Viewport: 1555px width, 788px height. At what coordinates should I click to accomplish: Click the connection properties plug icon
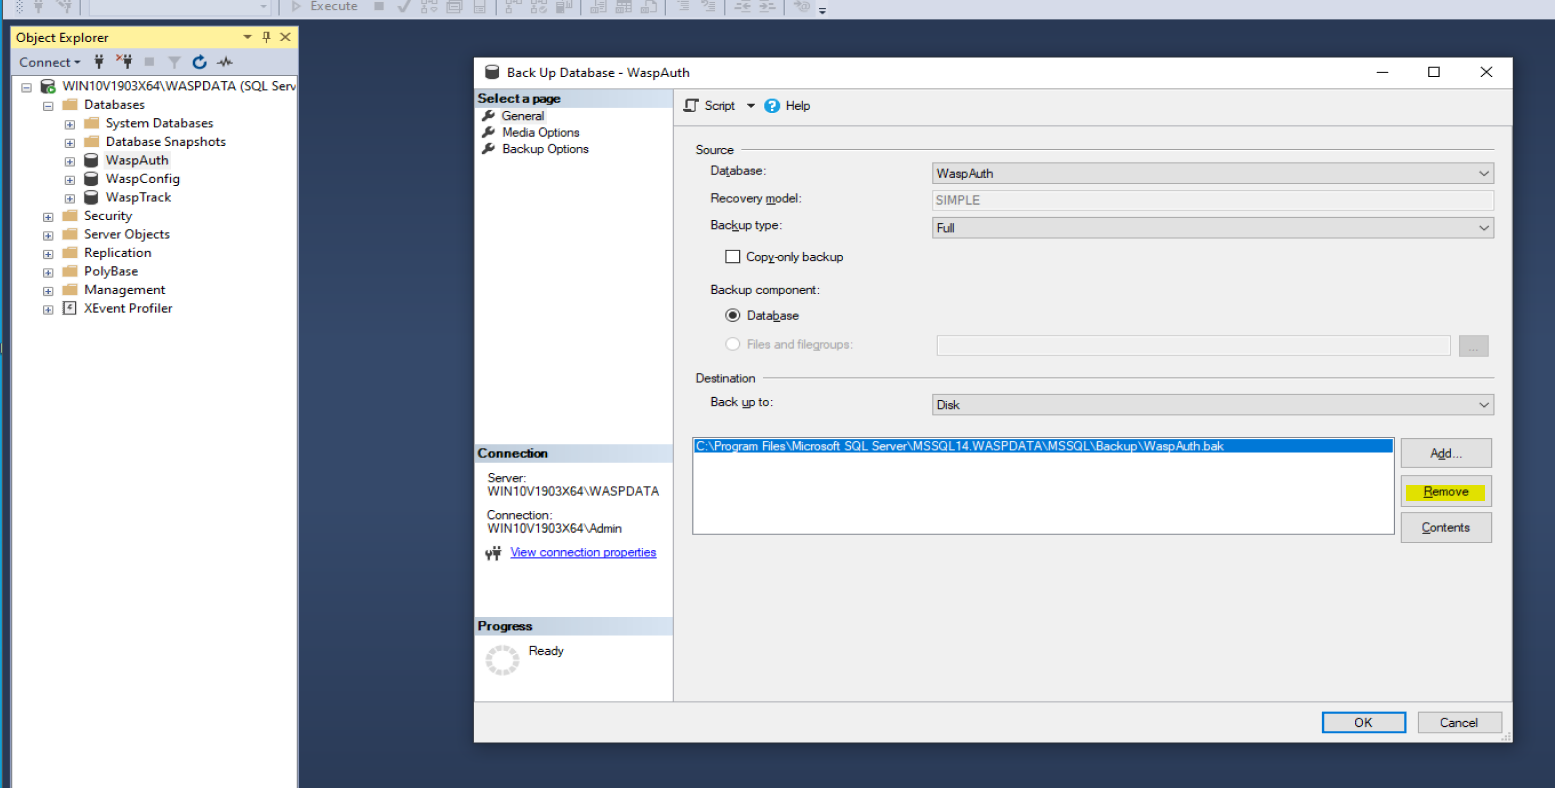coord(493,553)
